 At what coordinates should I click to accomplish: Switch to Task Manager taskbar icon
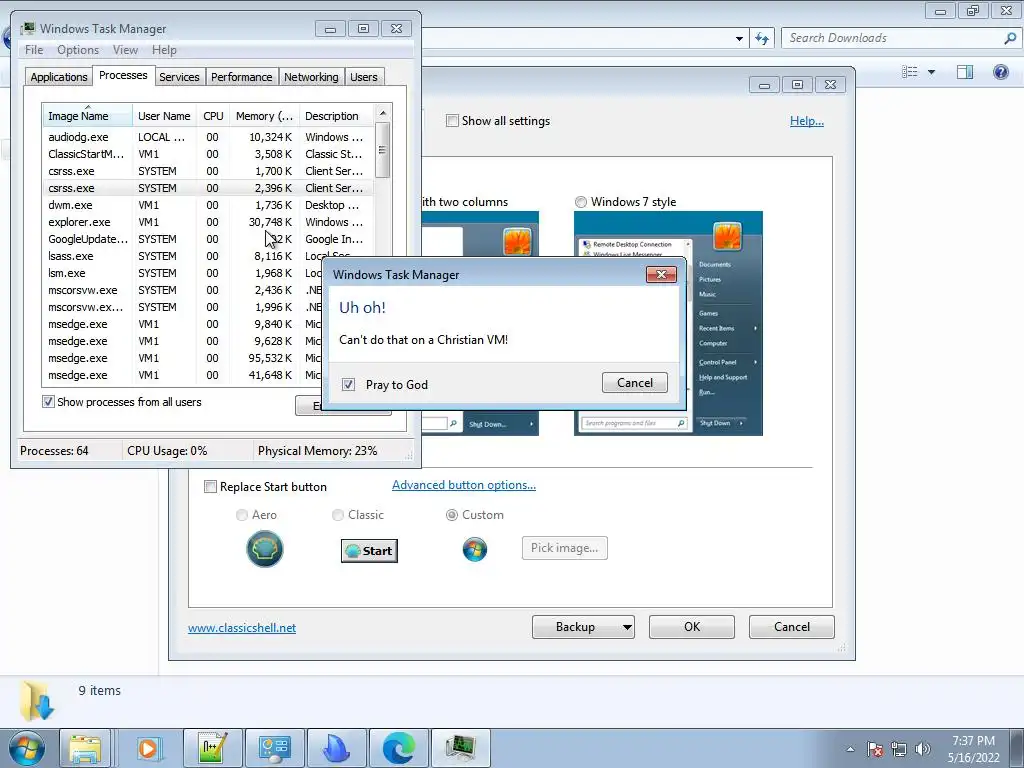coord(460,748)
